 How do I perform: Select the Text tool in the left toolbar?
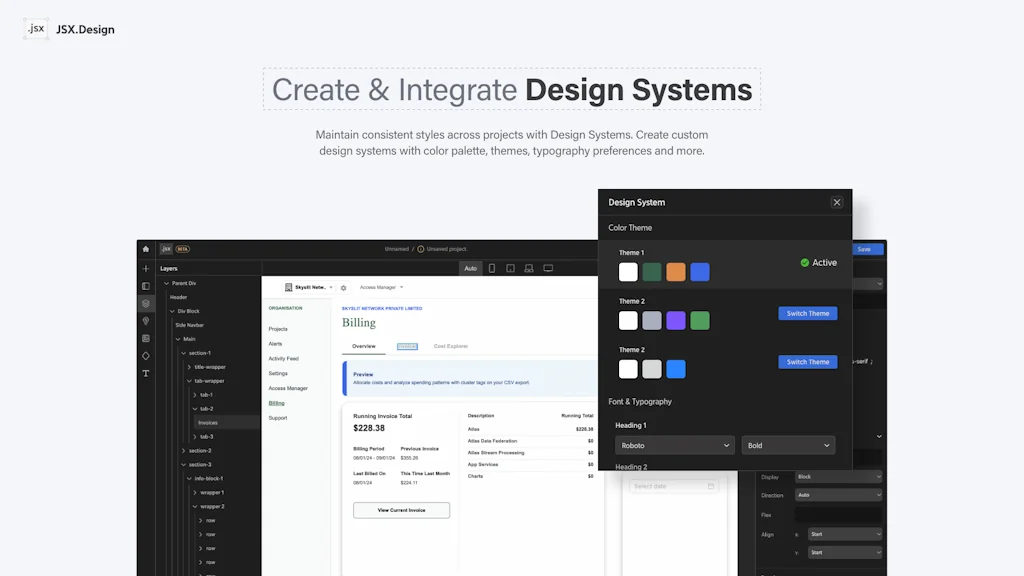[x=145, y=373]
